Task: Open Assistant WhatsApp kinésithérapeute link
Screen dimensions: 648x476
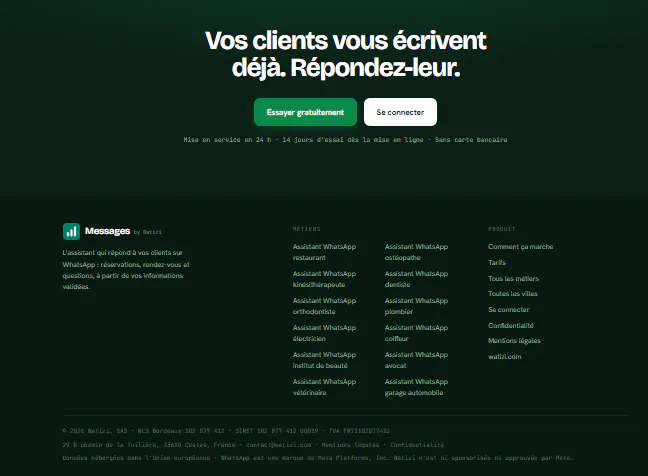Action: point(324,279)
